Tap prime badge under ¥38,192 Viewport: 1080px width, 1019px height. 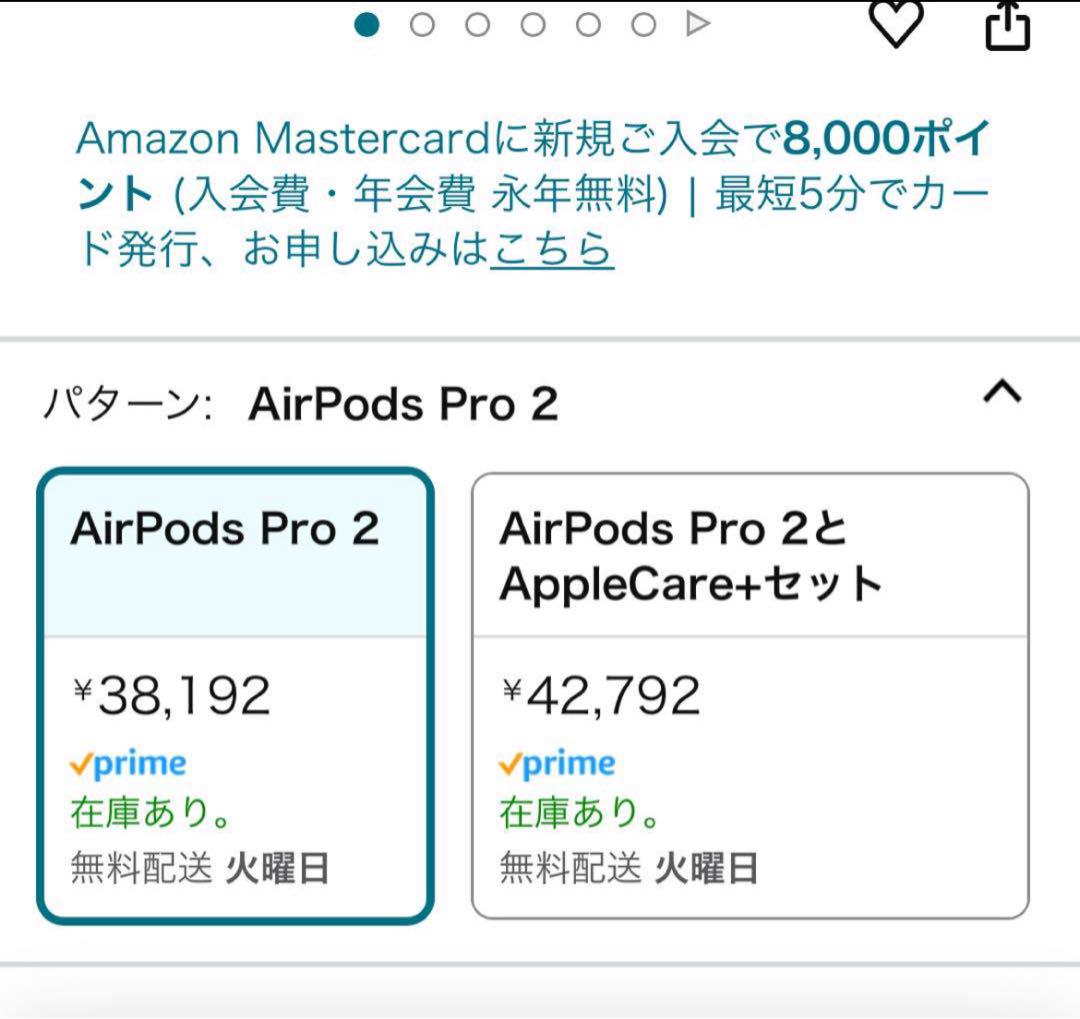(x=128, y=764)
